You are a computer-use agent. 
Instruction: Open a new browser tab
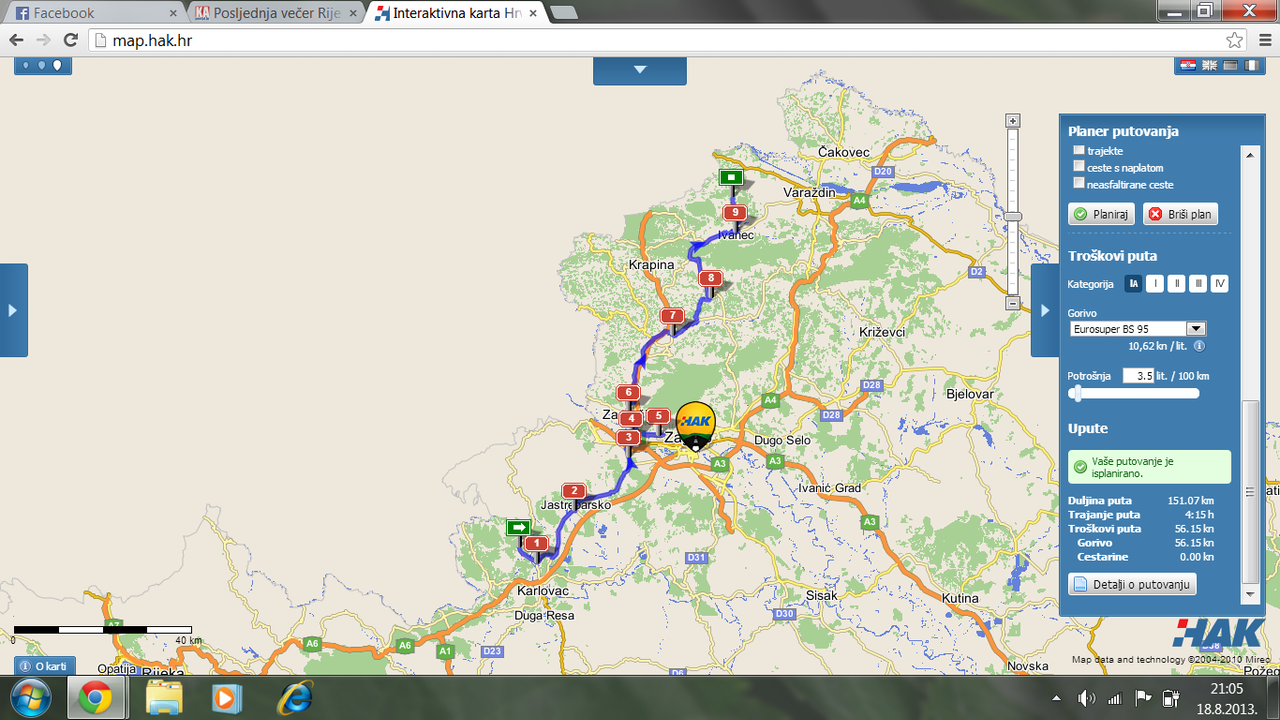[x=564, y=13]
